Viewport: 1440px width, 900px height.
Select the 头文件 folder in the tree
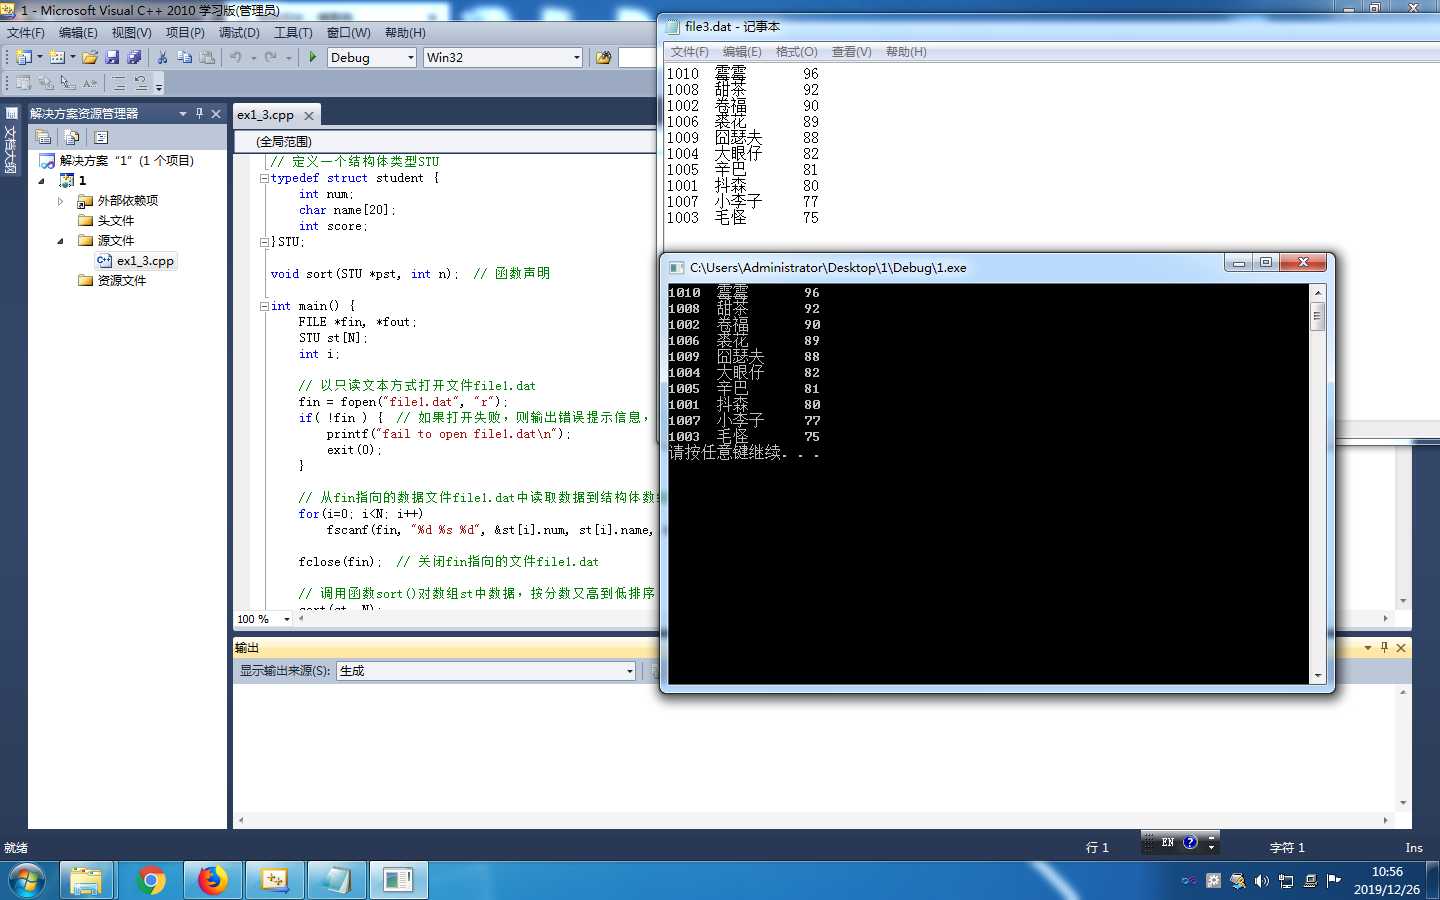(x=116, y=221)
